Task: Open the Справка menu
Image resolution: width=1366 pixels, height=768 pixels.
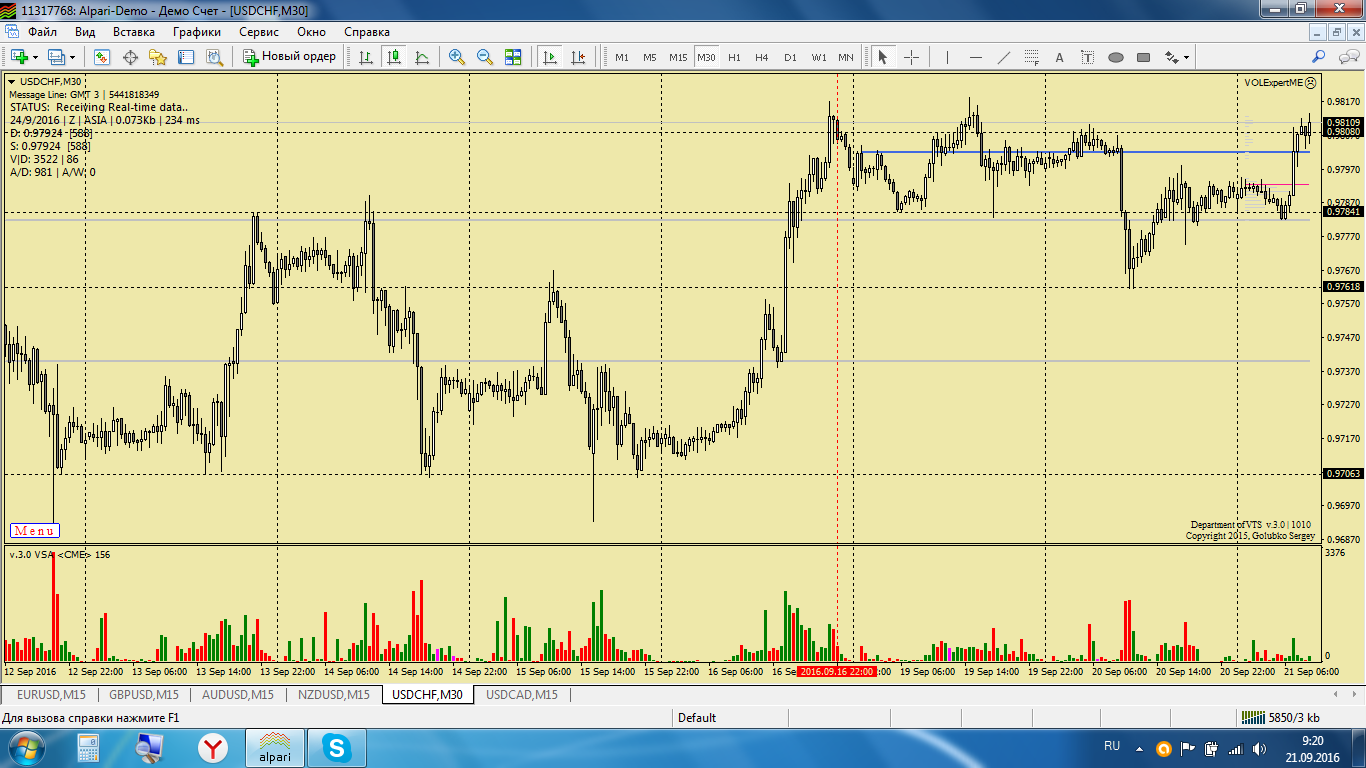Action: click(367, 32)
